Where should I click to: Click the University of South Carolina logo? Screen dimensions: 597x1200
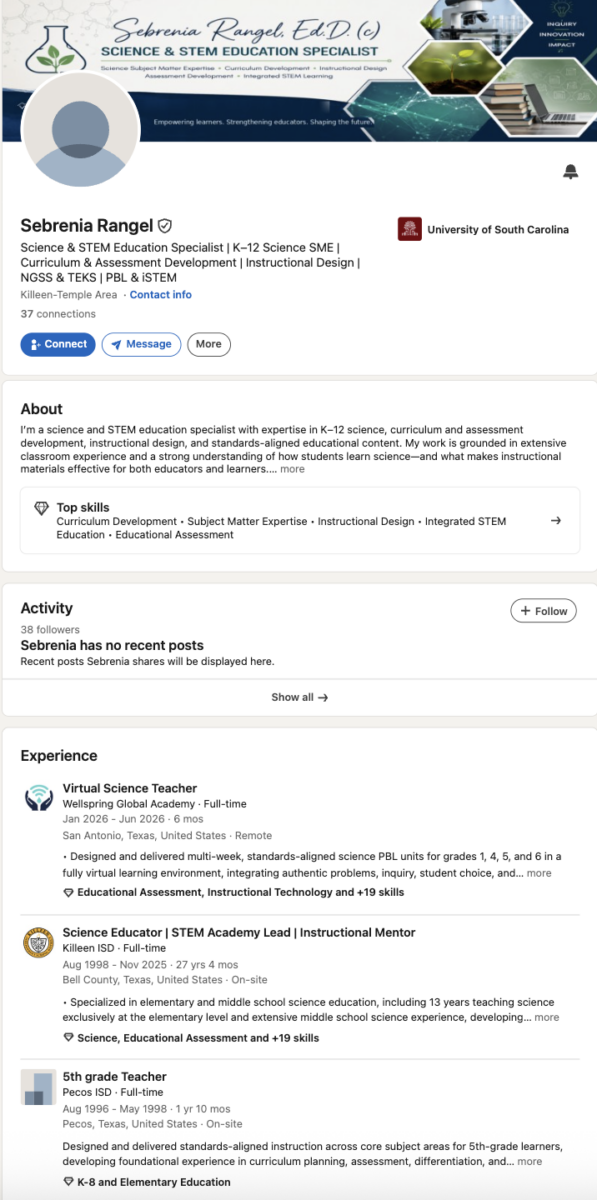tap(409, 229)
